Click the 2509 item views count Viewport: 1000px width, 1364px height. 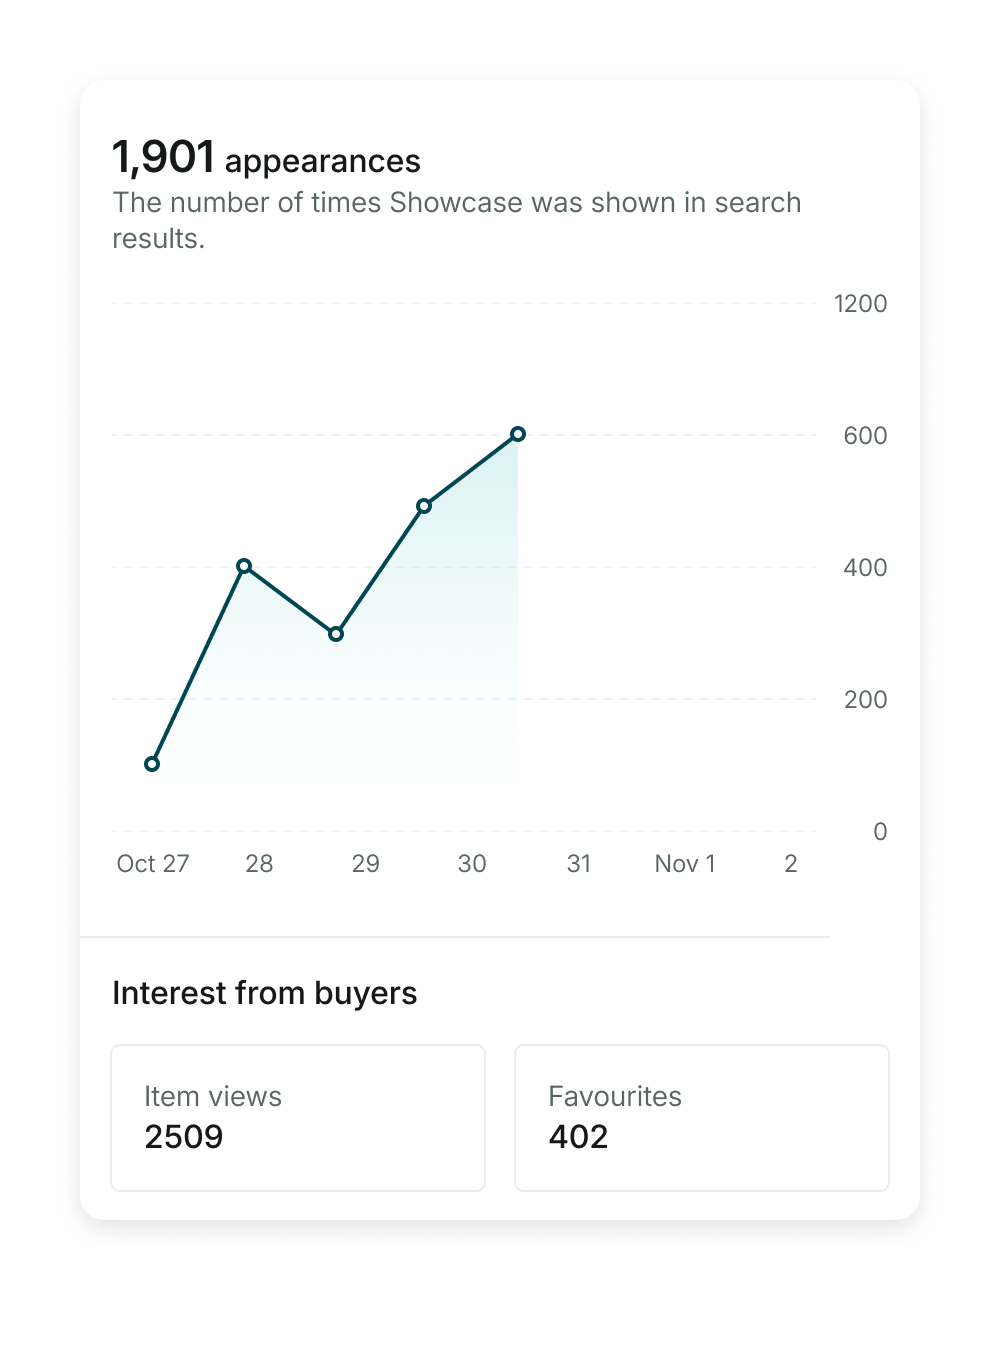pos(184,1137)
